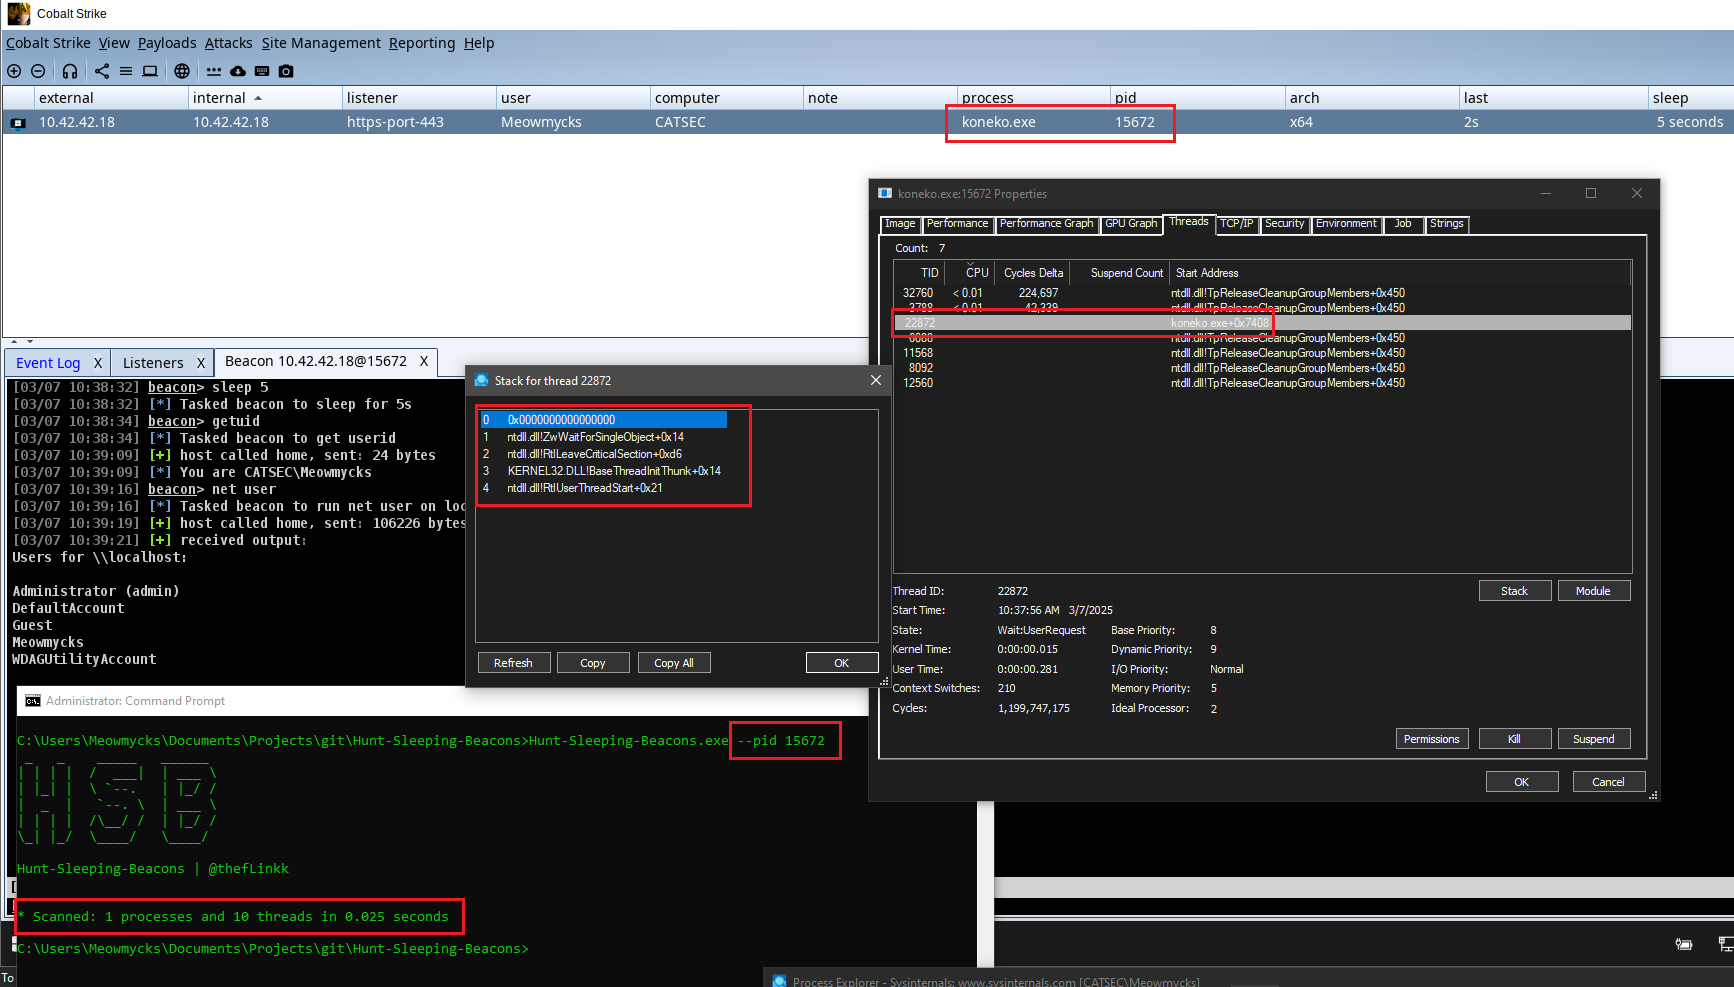Open the Job tab in Properties

click(1403, 224)
